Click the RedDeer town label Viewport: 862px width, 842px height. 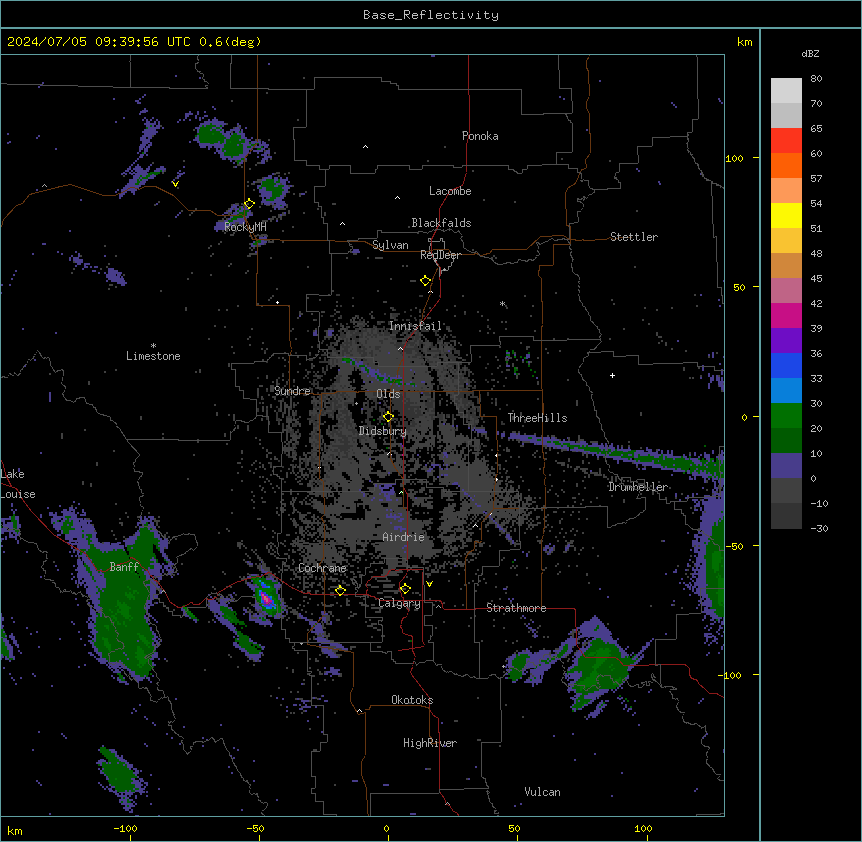coord(440,255)
